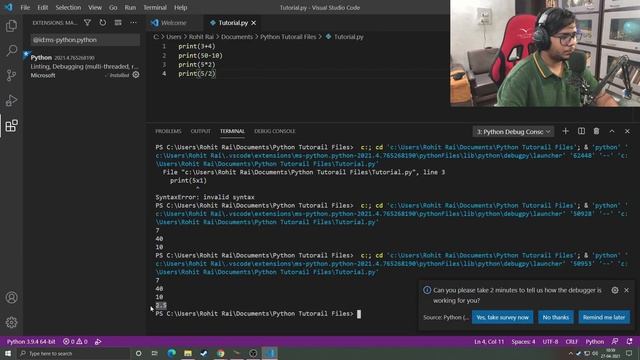Open the Help menu
Image resolution: width=640 pixels, height=360 pixels.
(x=180, y=7)
